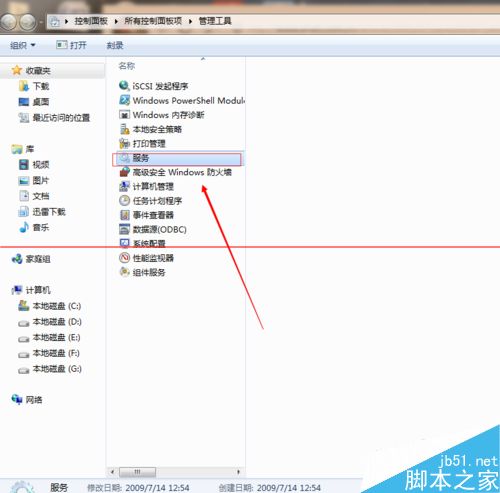Click the 音乐 note icon
Screen dimensions: 500x493
(x=24, y=227)
